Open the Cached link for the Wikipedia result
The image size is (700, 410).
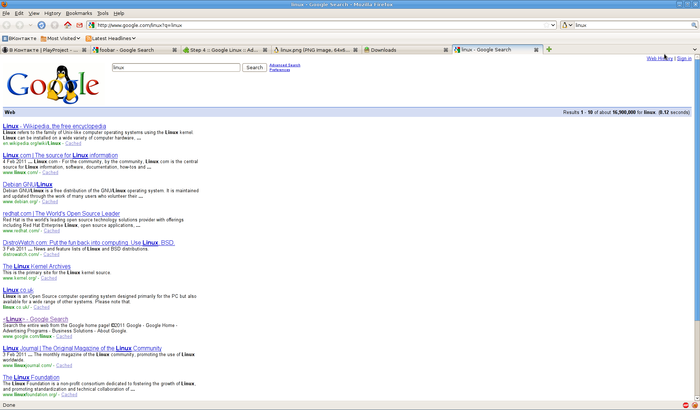coord(73,143)
